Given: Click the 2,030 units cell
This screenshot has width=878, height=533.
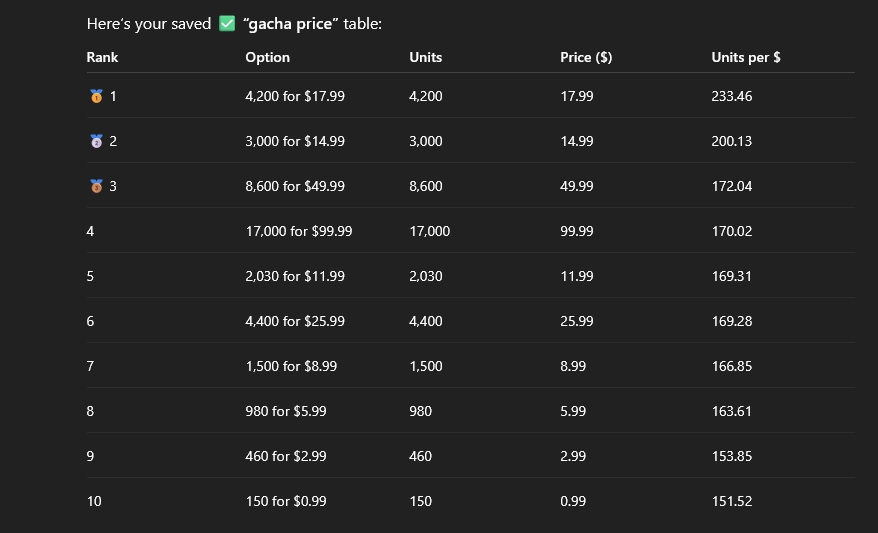Looking at the screenshot, I should pos(425,276).
